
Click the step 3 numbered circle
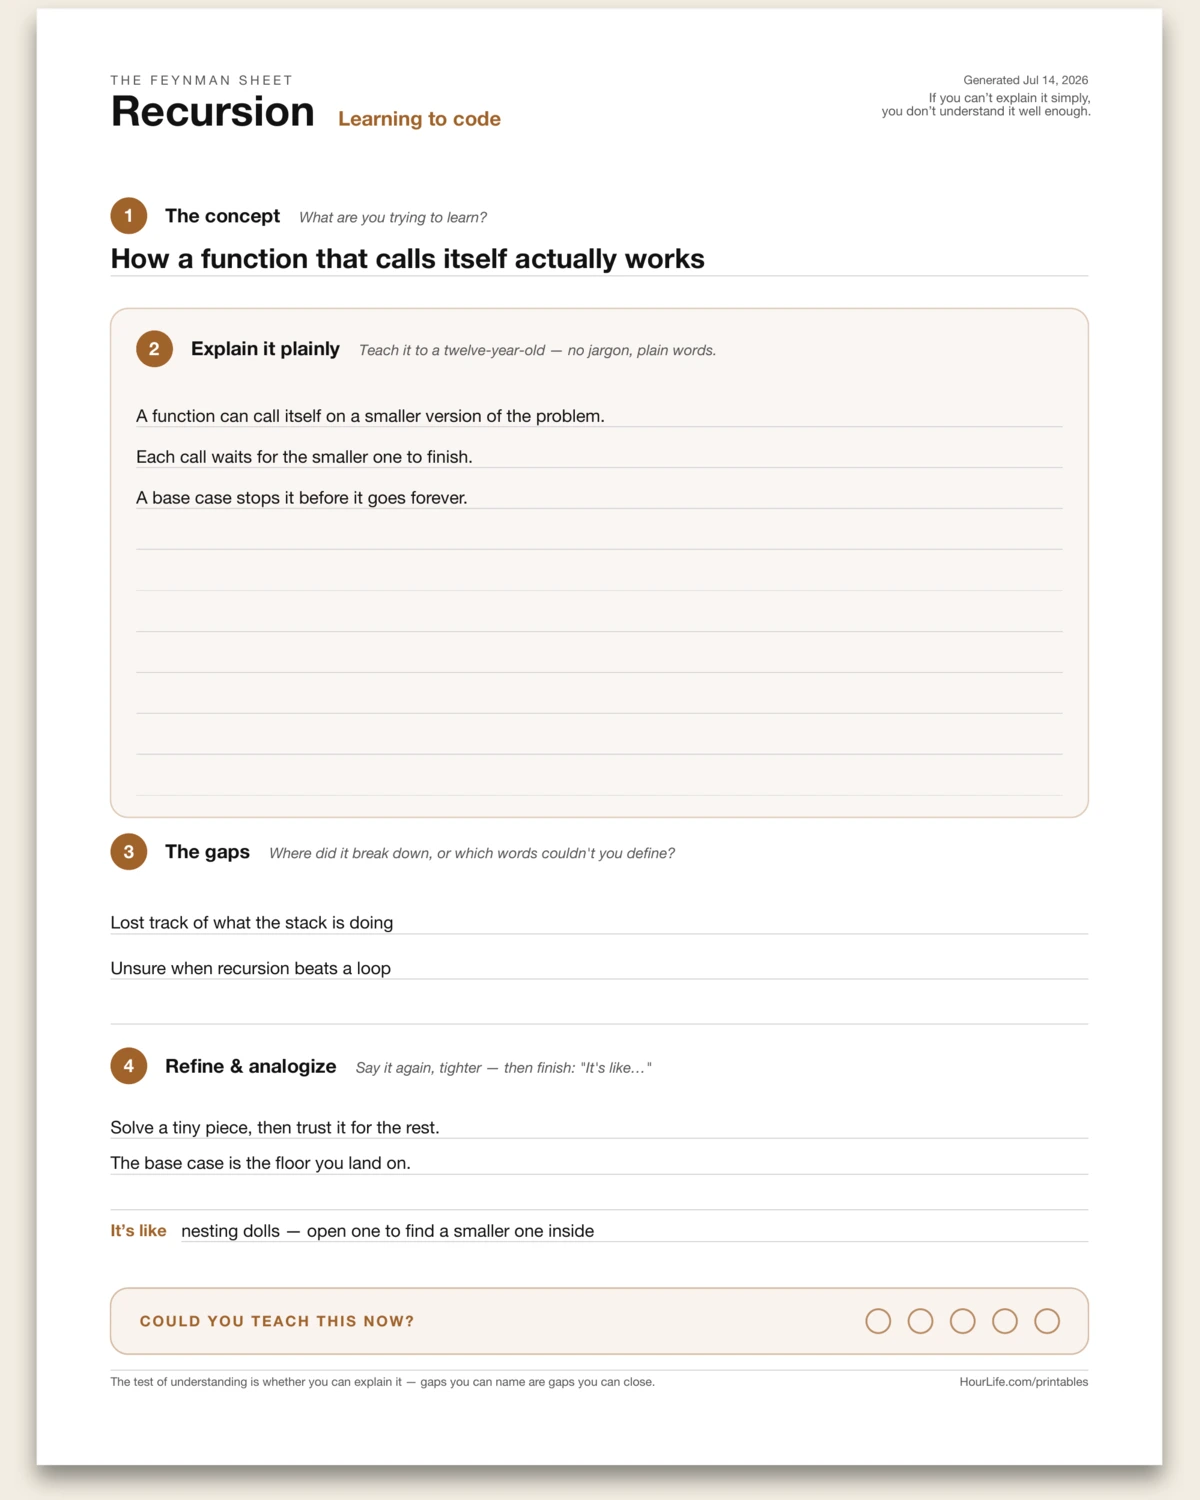point(129,852)
